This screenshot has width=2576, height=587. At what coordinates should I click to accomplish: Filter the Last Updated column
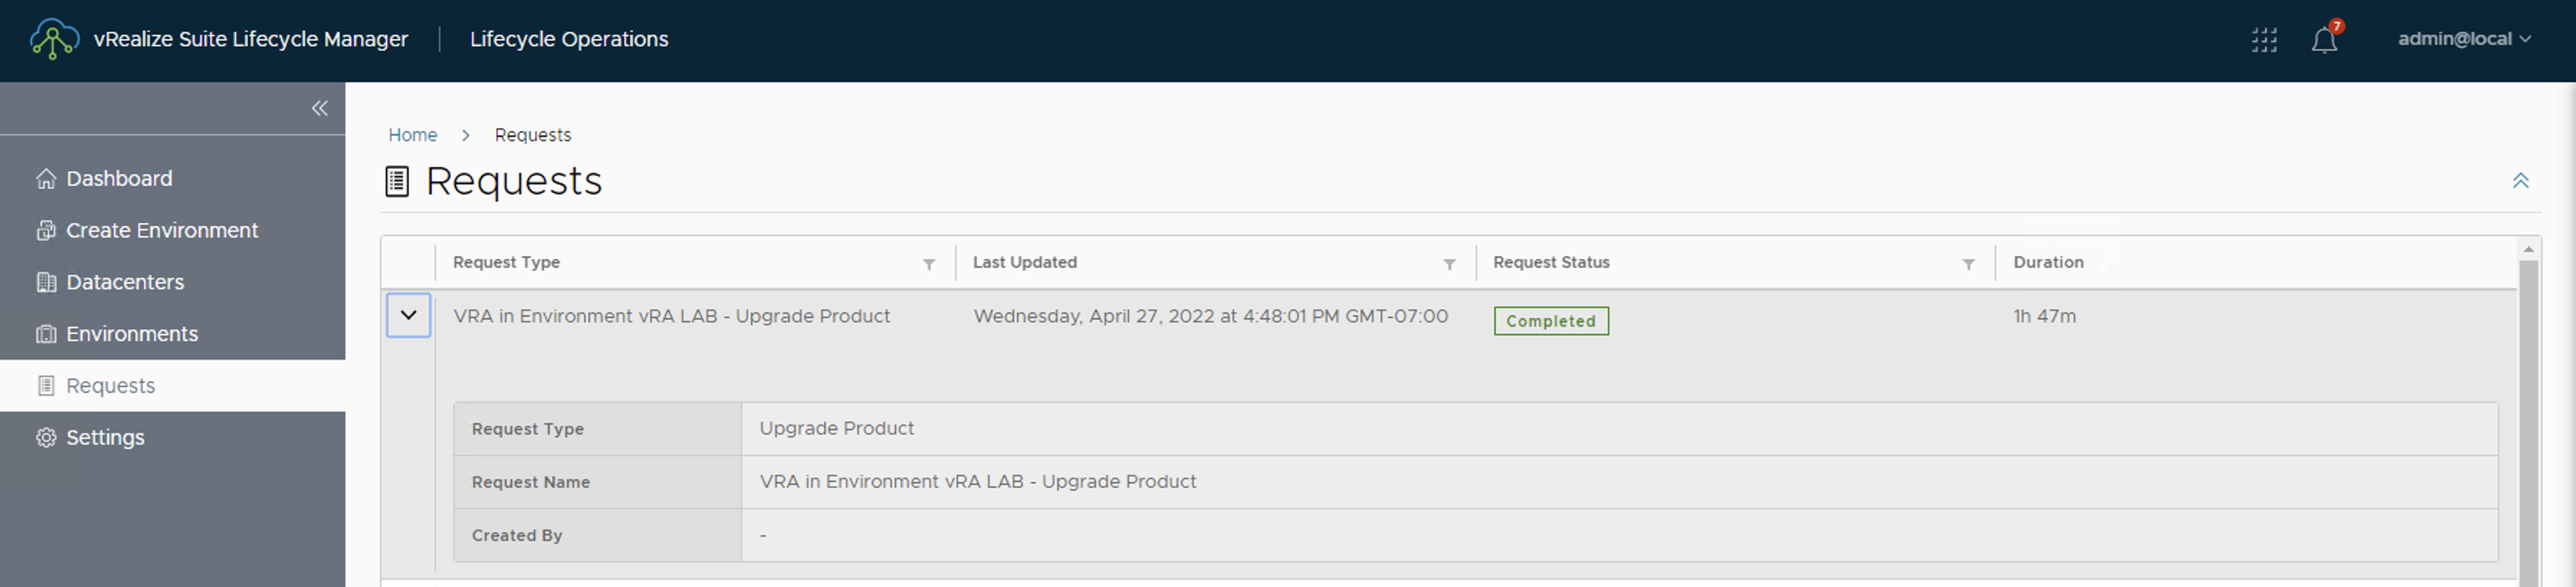coord(1449,264)
